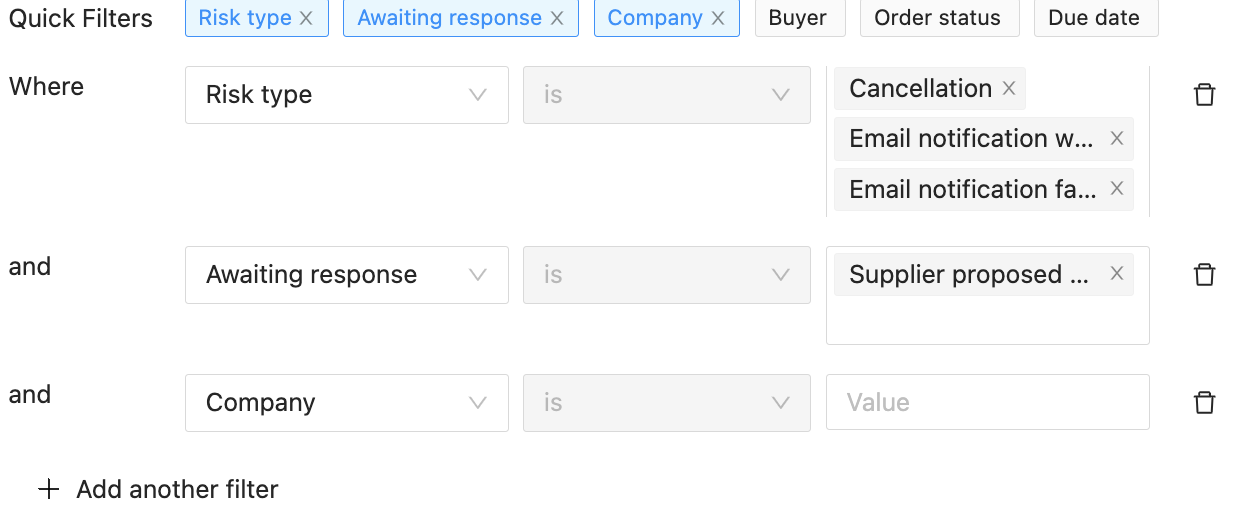Open the Company field dropdown
Viewport: 1240px width, 526px height.
tap(347, 403)
